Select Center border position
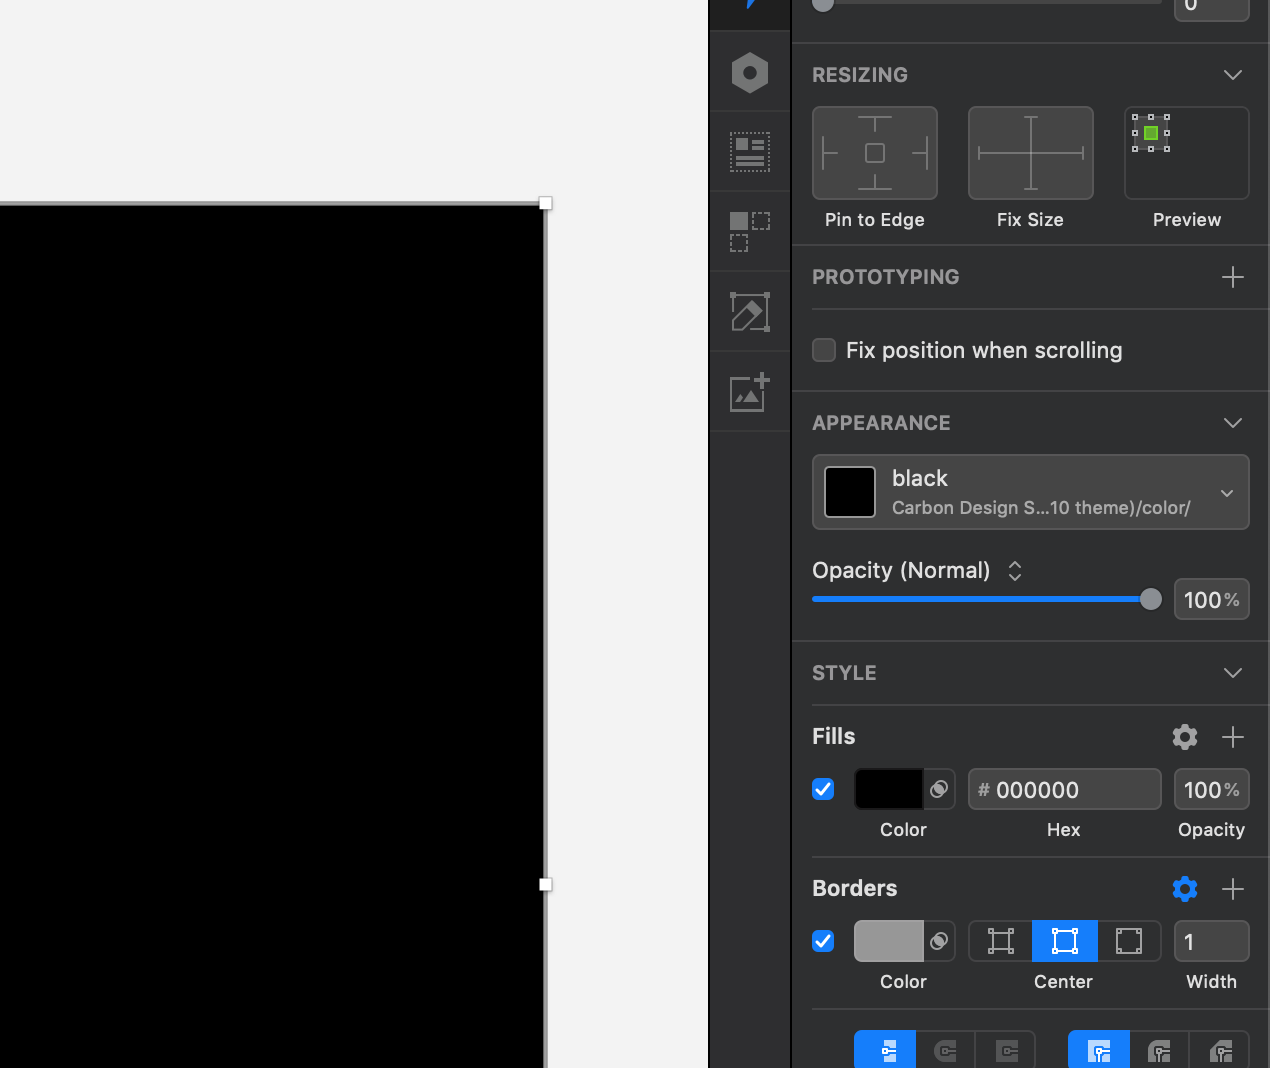This screenshot has height=1068, width=1270. (x=1063, y=941)
